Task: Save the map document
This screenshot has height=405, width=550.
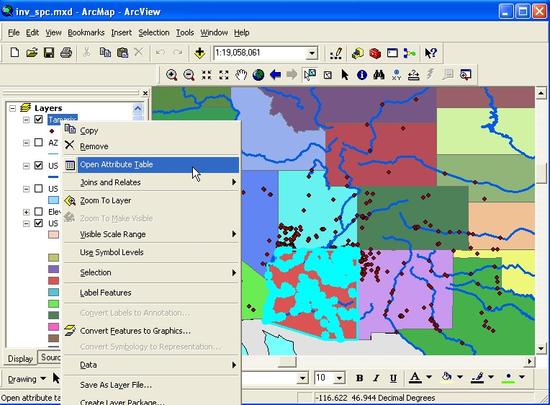Action: pyautogui.click(x=49, y=53)
